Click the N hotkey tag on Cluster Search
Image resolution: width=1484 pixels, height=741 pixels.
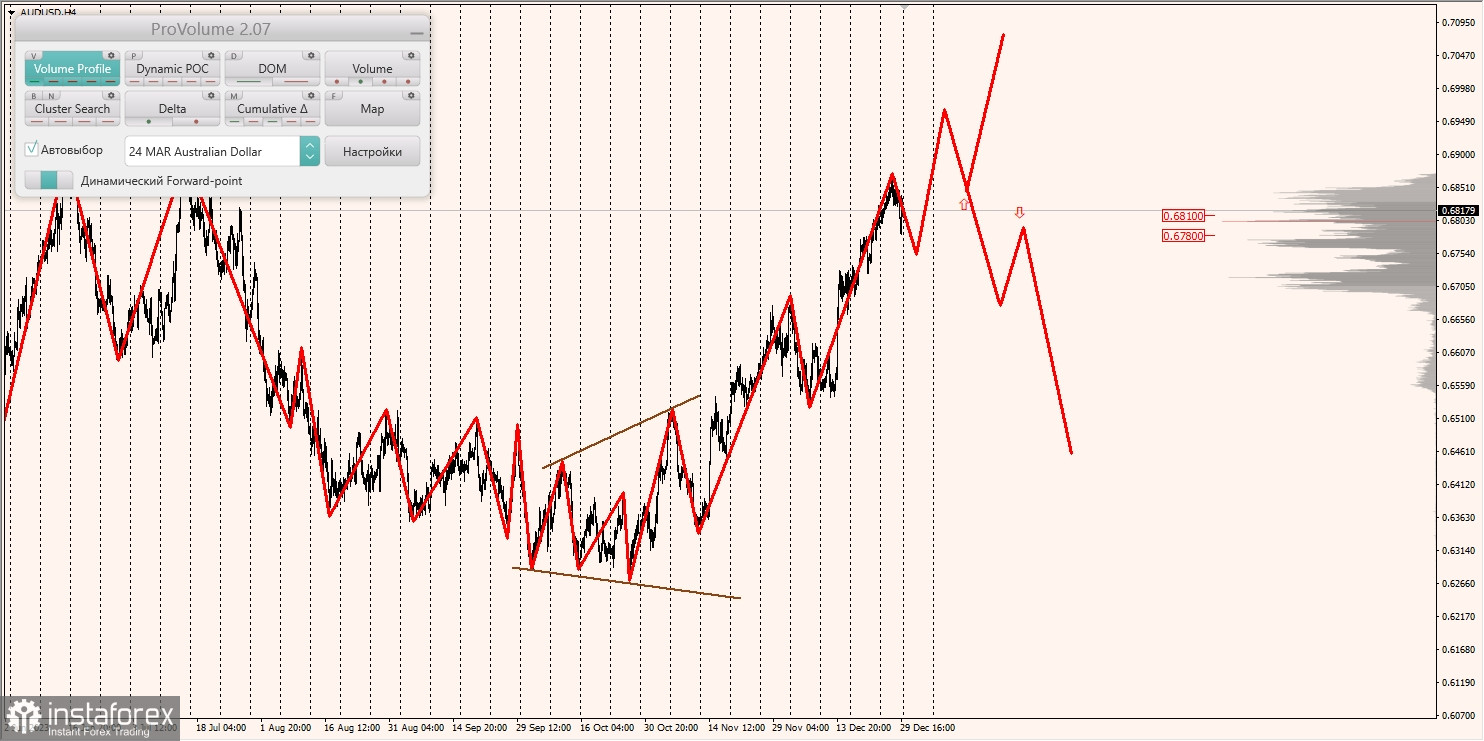pyautogui.click(x=50, y=96)
